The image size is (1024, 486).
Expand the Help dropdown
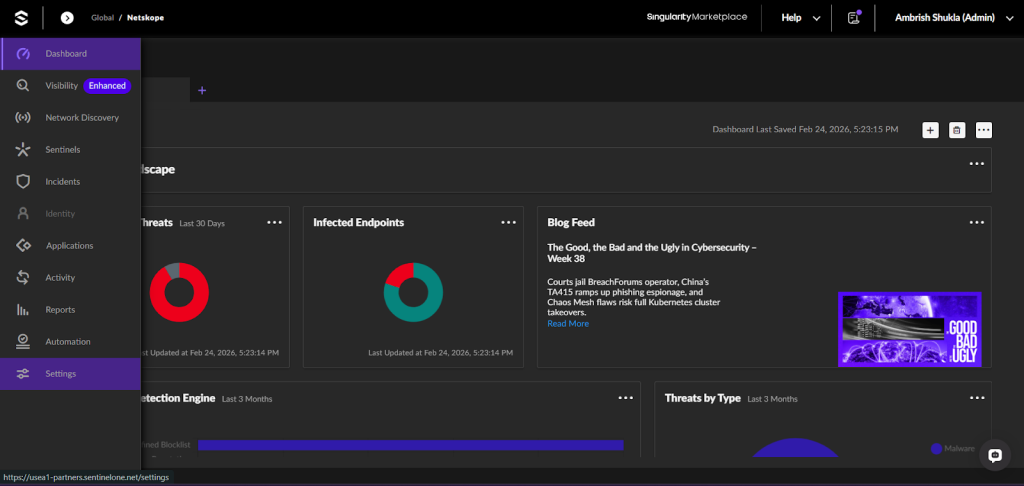pos(801,18)
